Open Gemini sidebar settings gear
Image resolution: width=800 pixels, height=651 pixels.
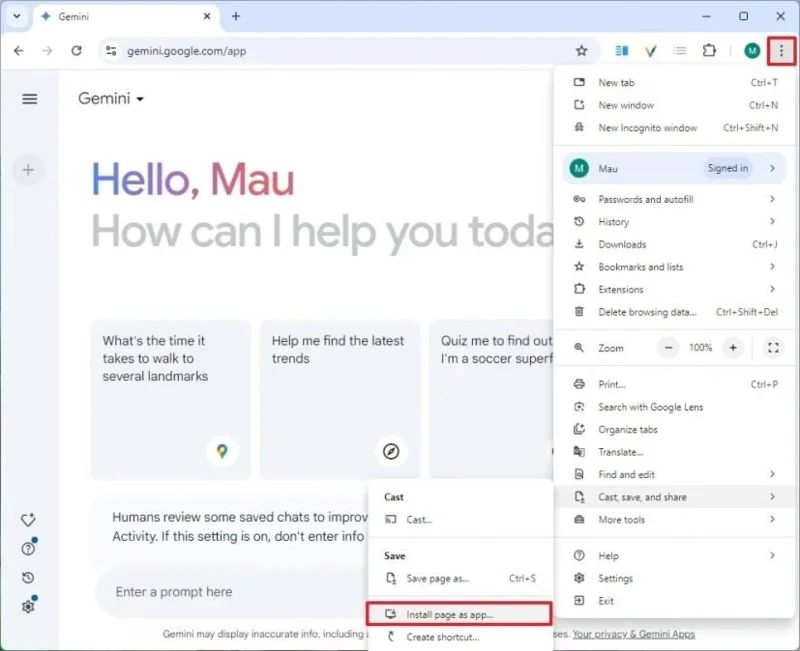(x=28, y=606)
